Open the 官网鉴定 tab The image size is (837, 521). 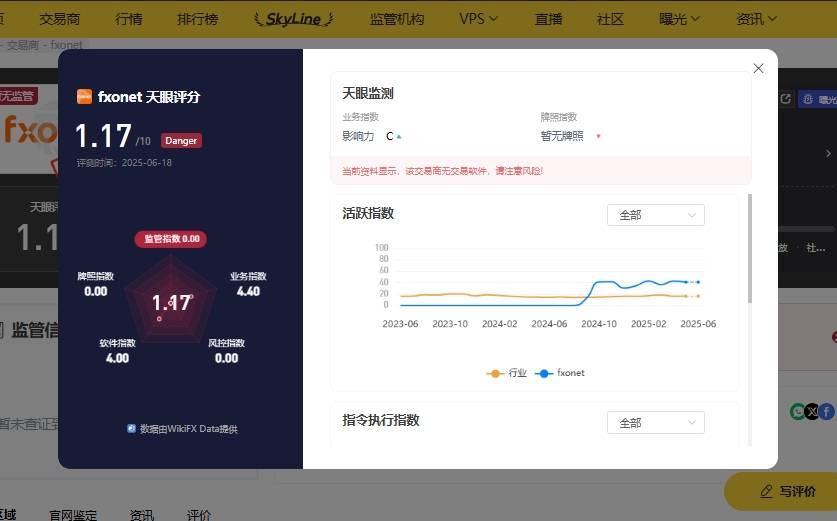tap(73, 515)
